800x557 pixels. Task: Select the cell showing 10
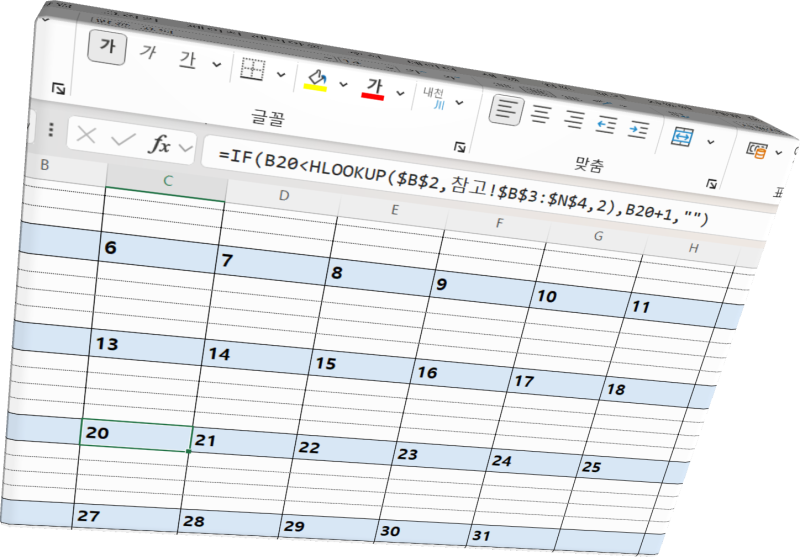coord(584,300)
